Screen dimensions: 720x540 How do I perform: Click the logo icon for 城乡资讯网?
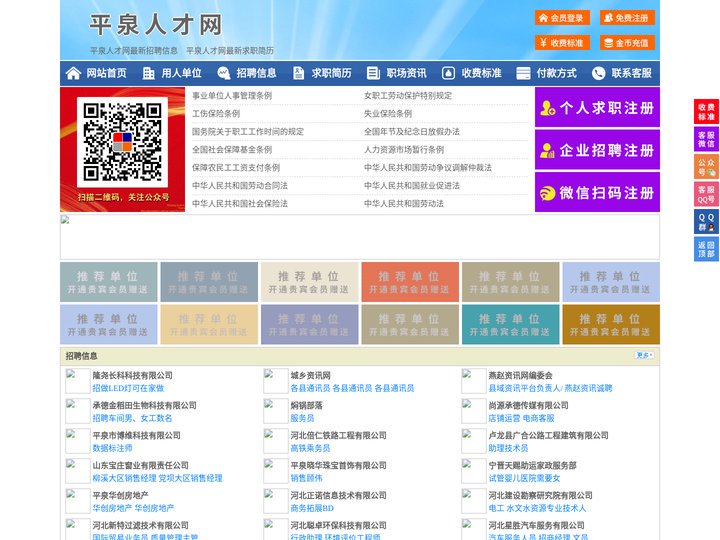pyautogui.click(x=276, y=381)
